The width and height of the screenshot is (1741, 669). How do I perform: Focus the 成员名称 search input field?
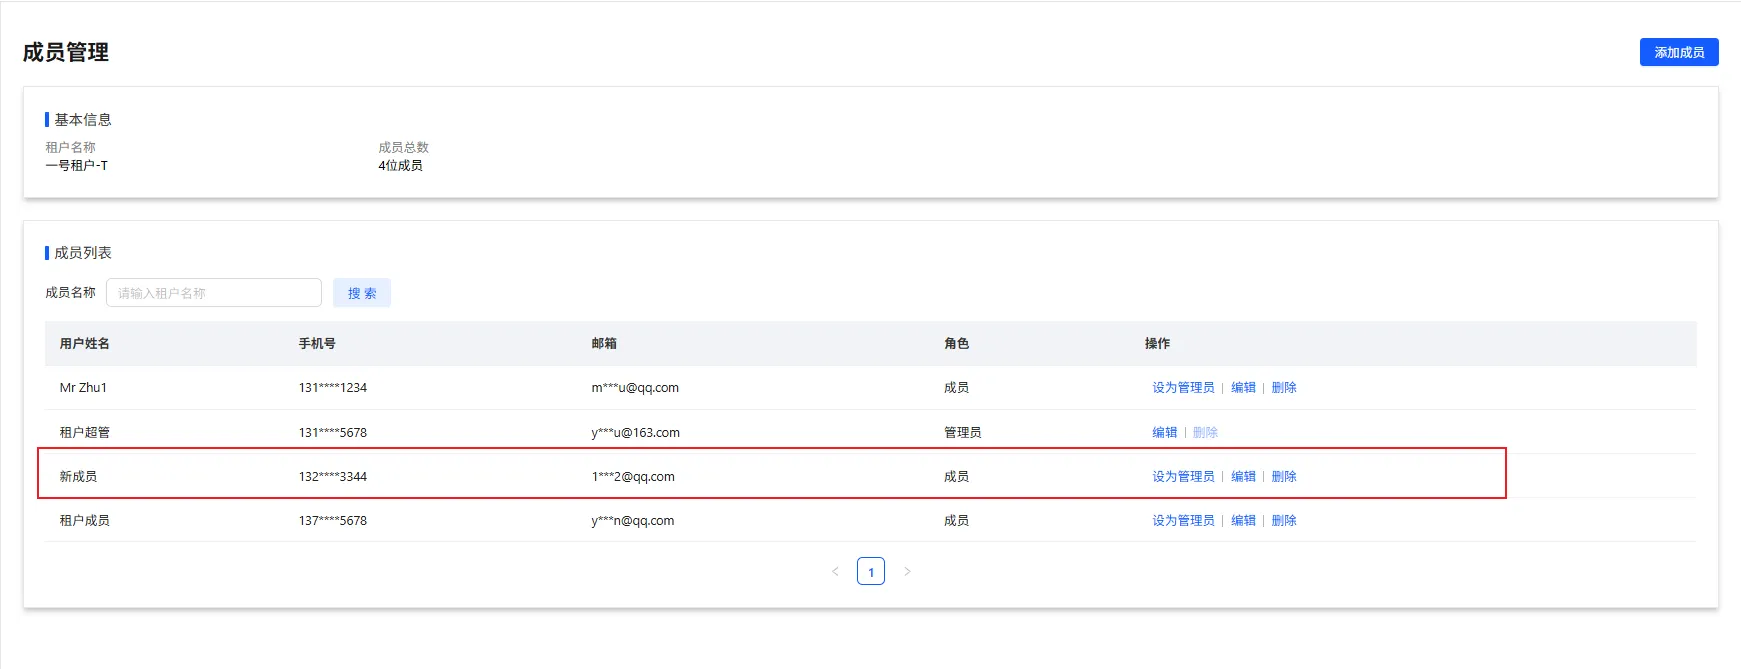point(214,293)
